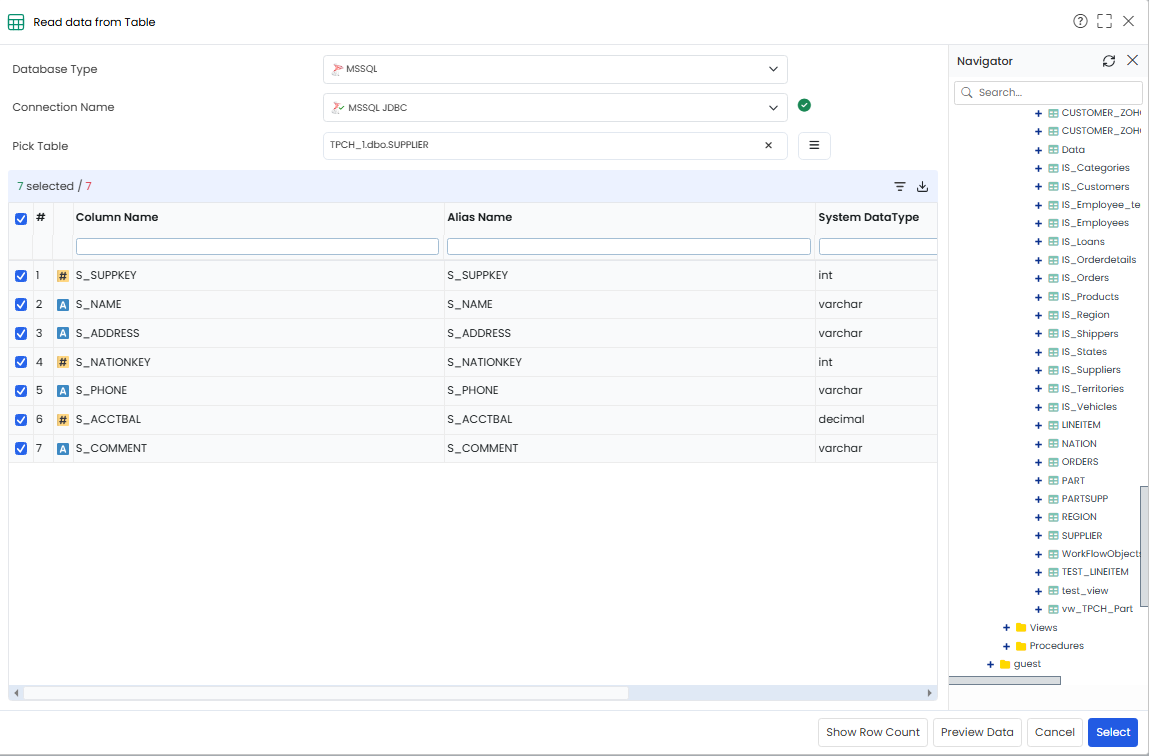Click the text type icon for S_COMMENT
Screen dimensions: 1149x756
pos(63,448)
